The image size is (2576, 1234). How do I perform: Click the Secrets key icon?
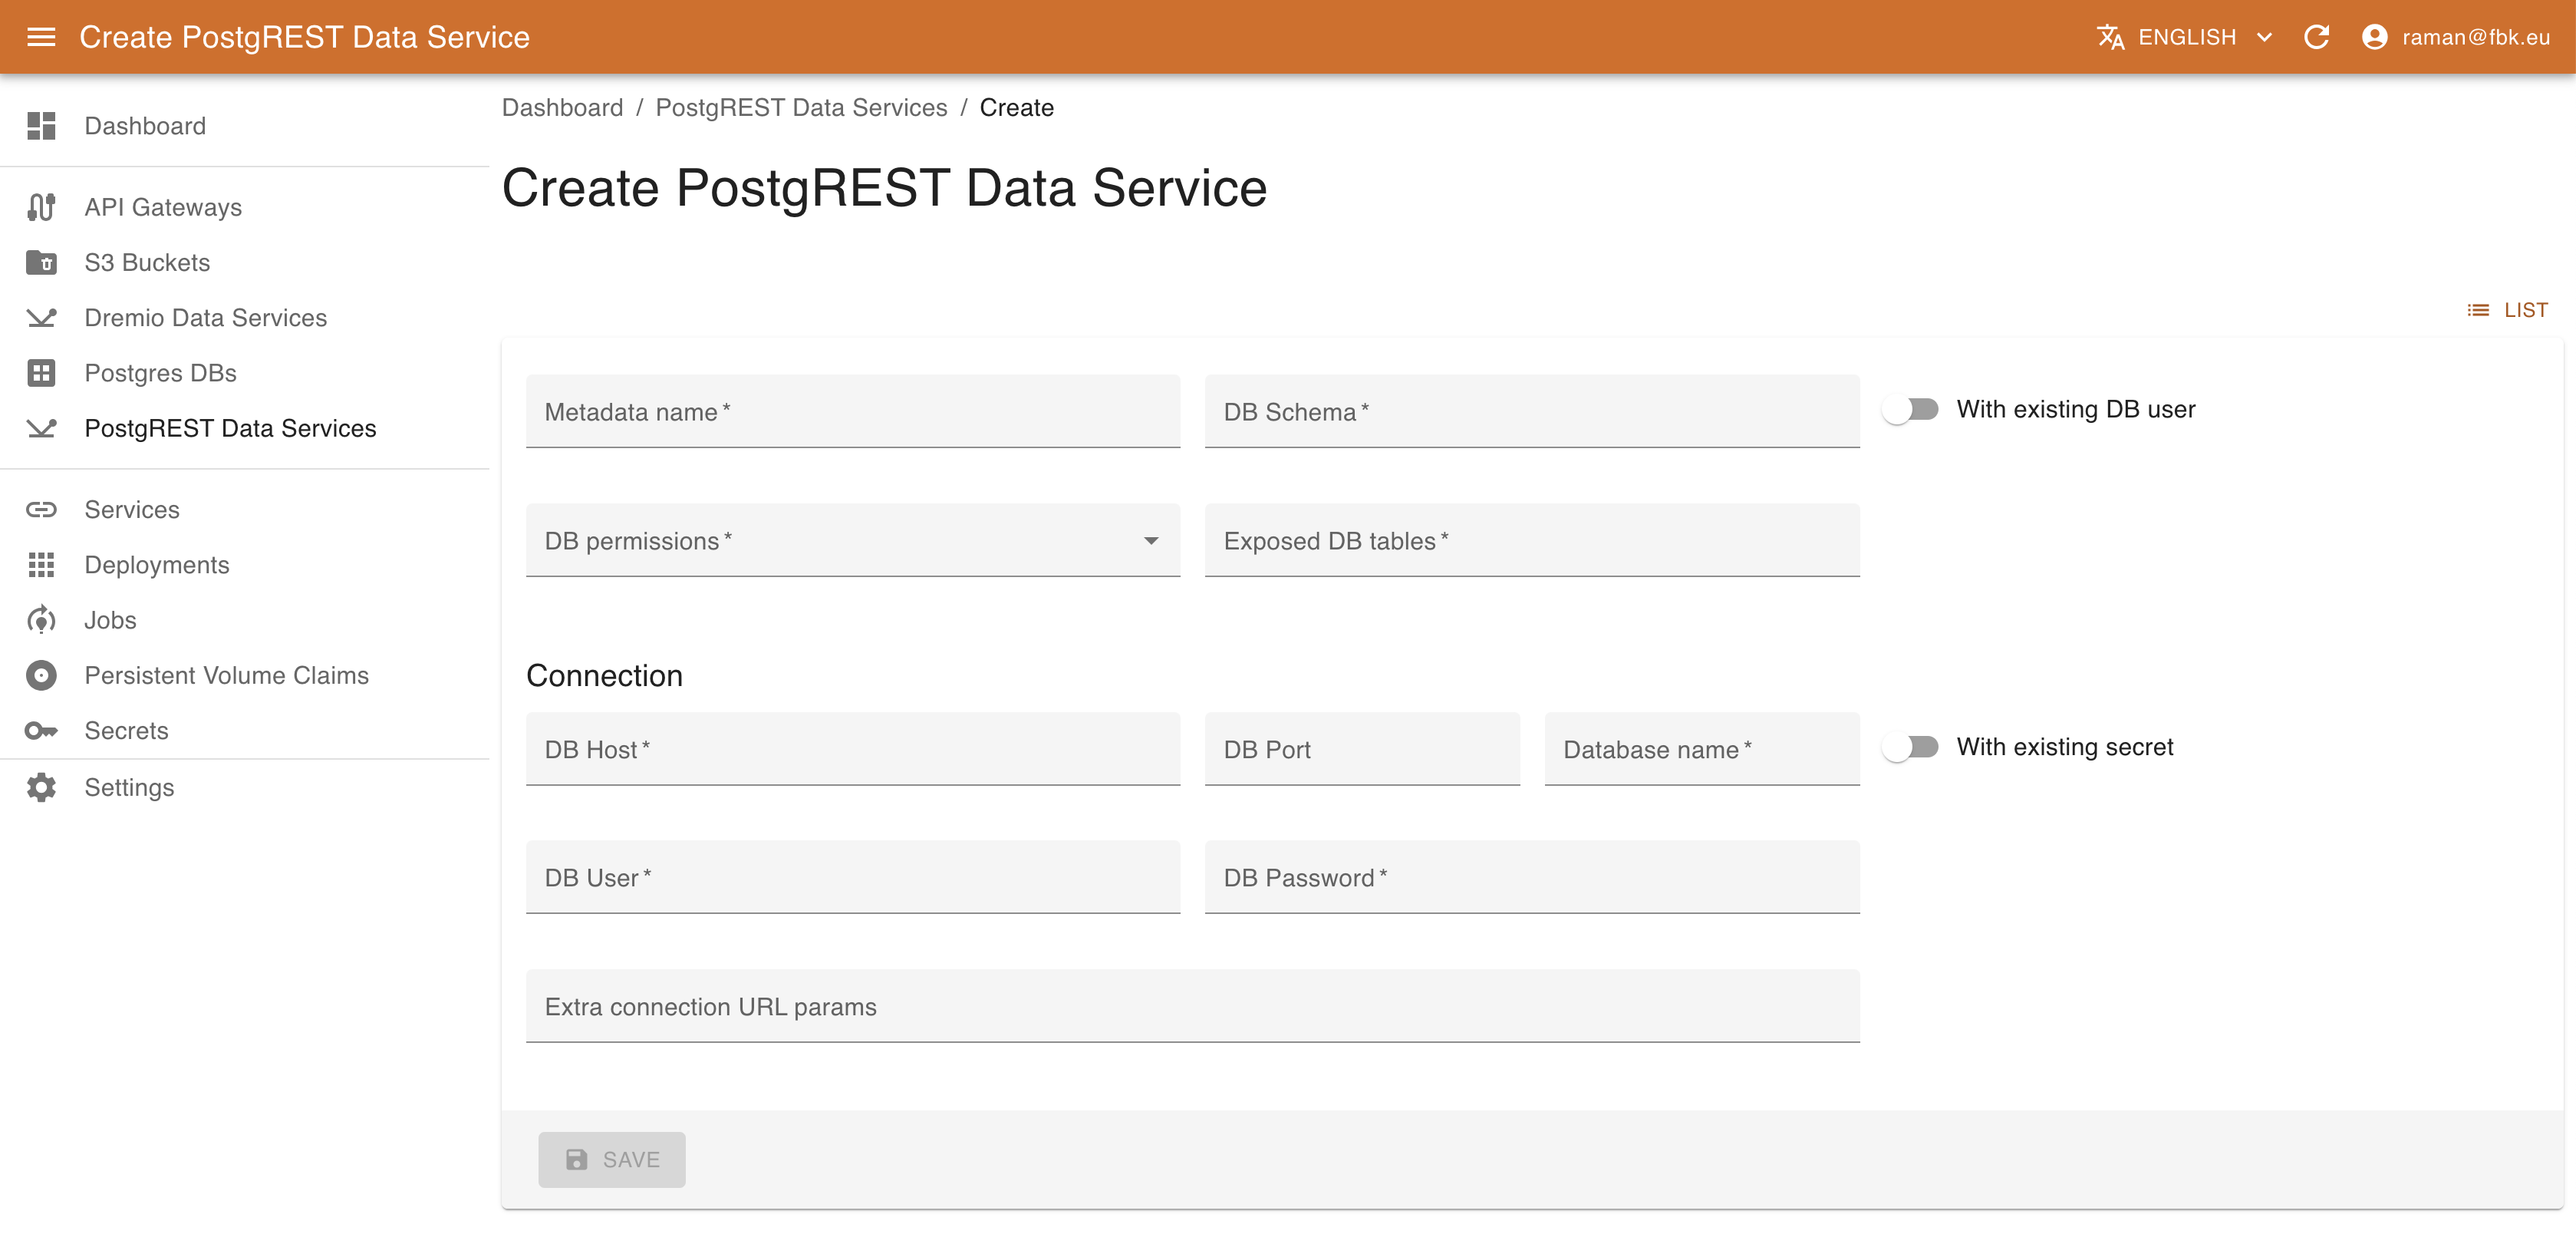pos(41,731)
